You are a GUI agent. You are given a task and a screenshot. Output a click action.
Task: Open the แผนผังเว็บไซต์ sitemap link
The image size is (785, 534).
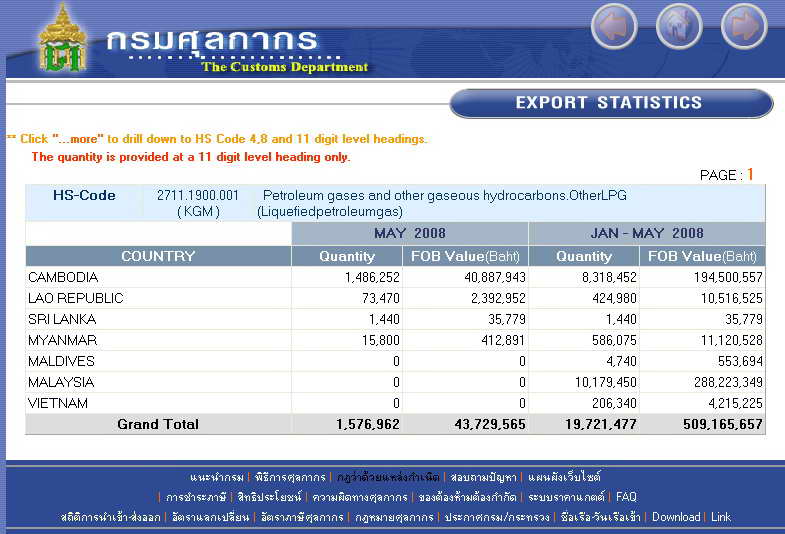click(564, 477)
